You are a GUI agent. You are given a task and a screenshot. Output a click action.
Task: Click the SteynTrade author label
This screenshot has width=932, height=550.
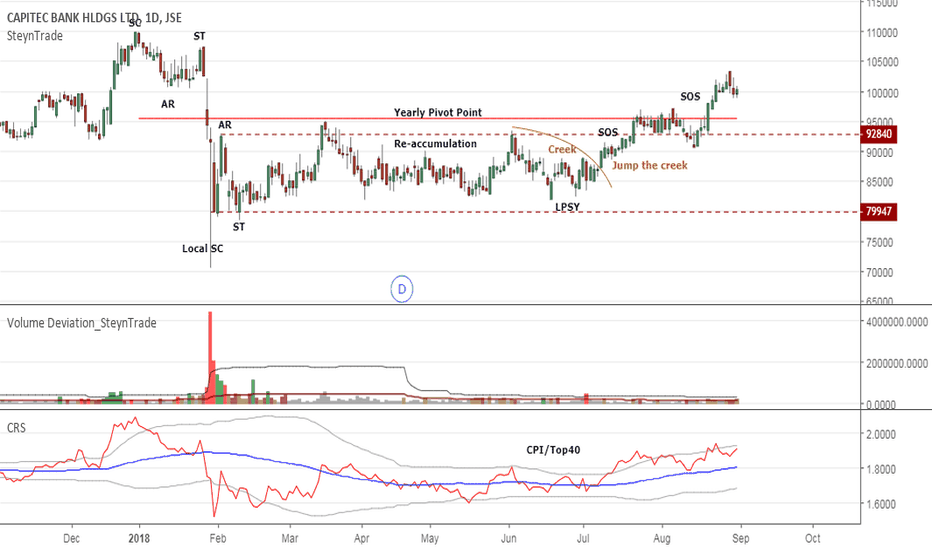tap(34, 36)
